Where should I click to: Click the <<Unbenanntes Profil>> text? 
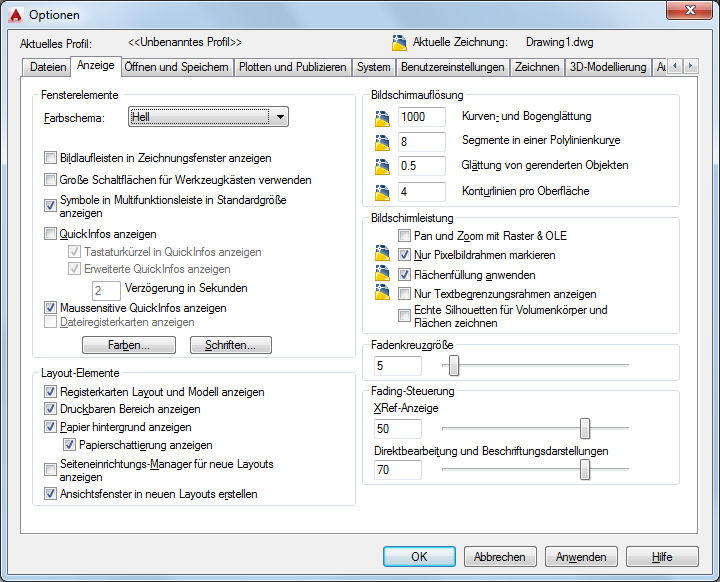click(x=185, y=42)
